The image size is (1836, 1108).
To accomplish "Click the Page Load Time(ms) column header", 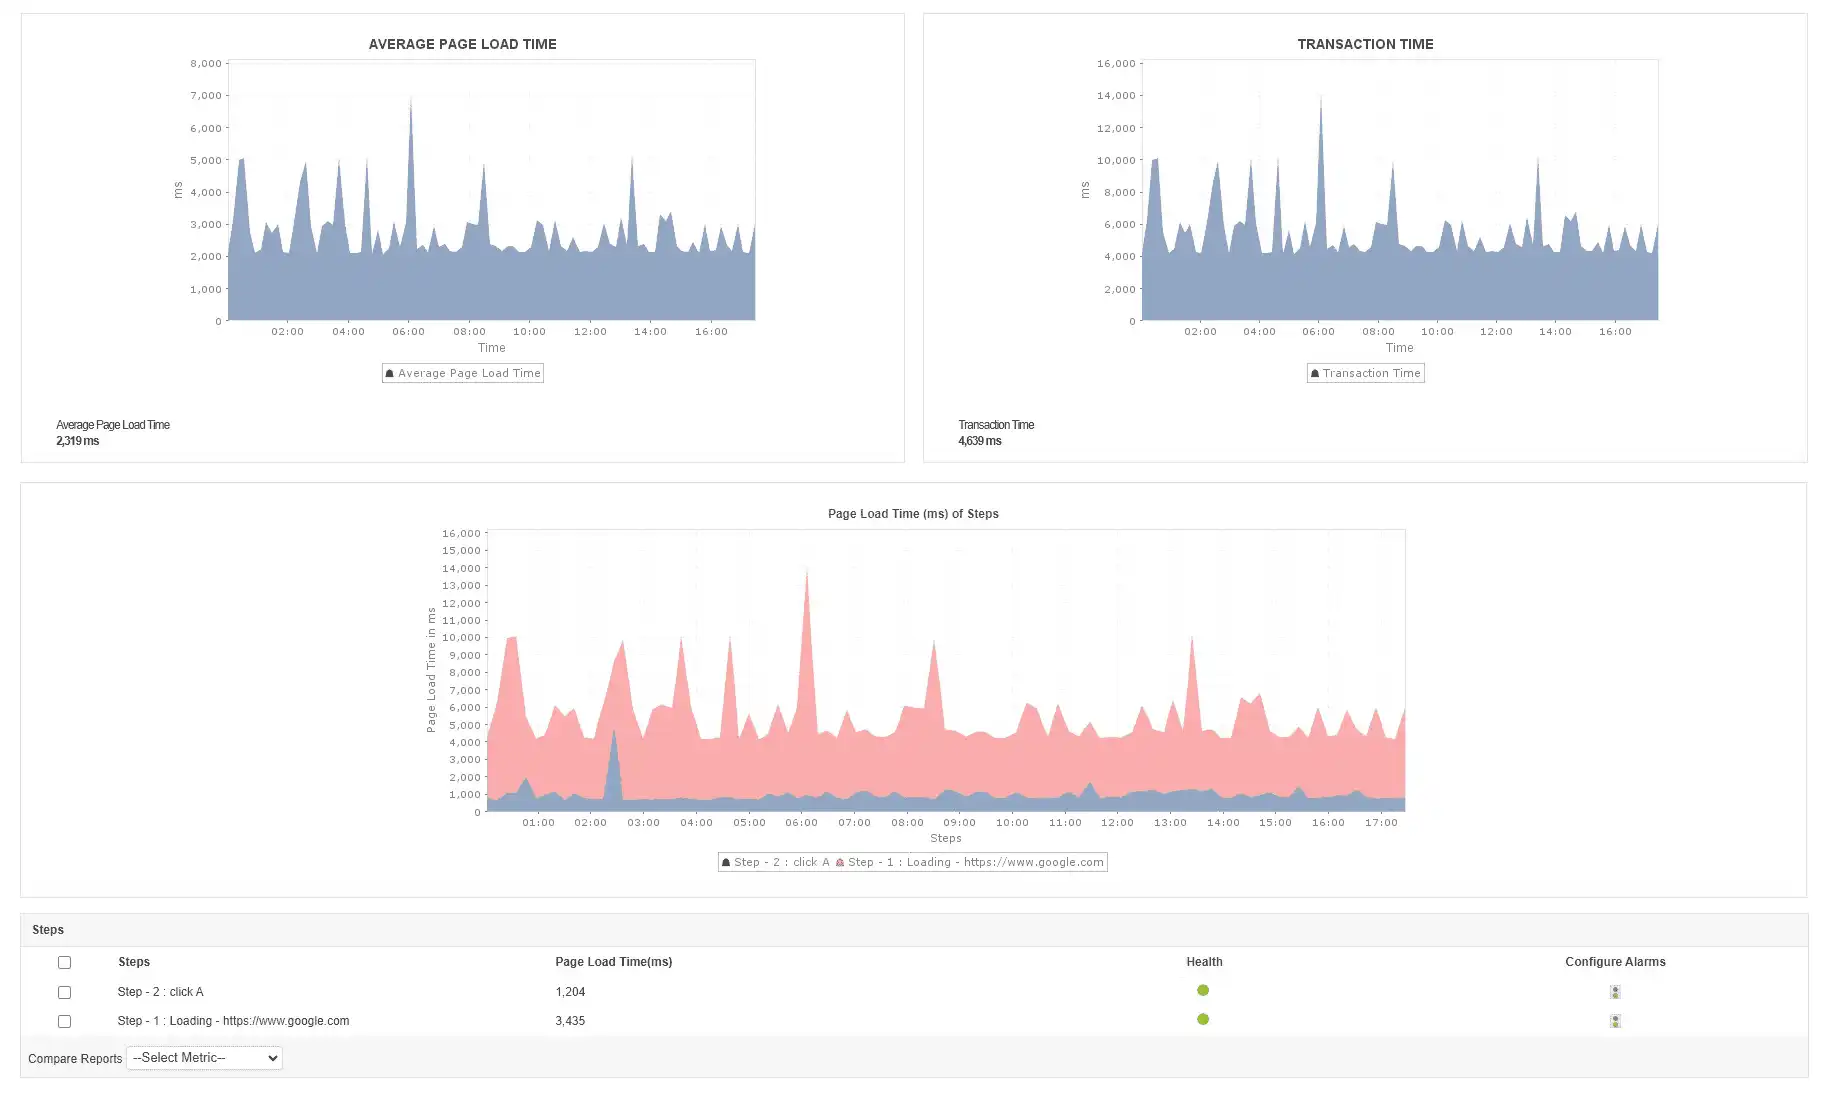I will tap(613, 961).
